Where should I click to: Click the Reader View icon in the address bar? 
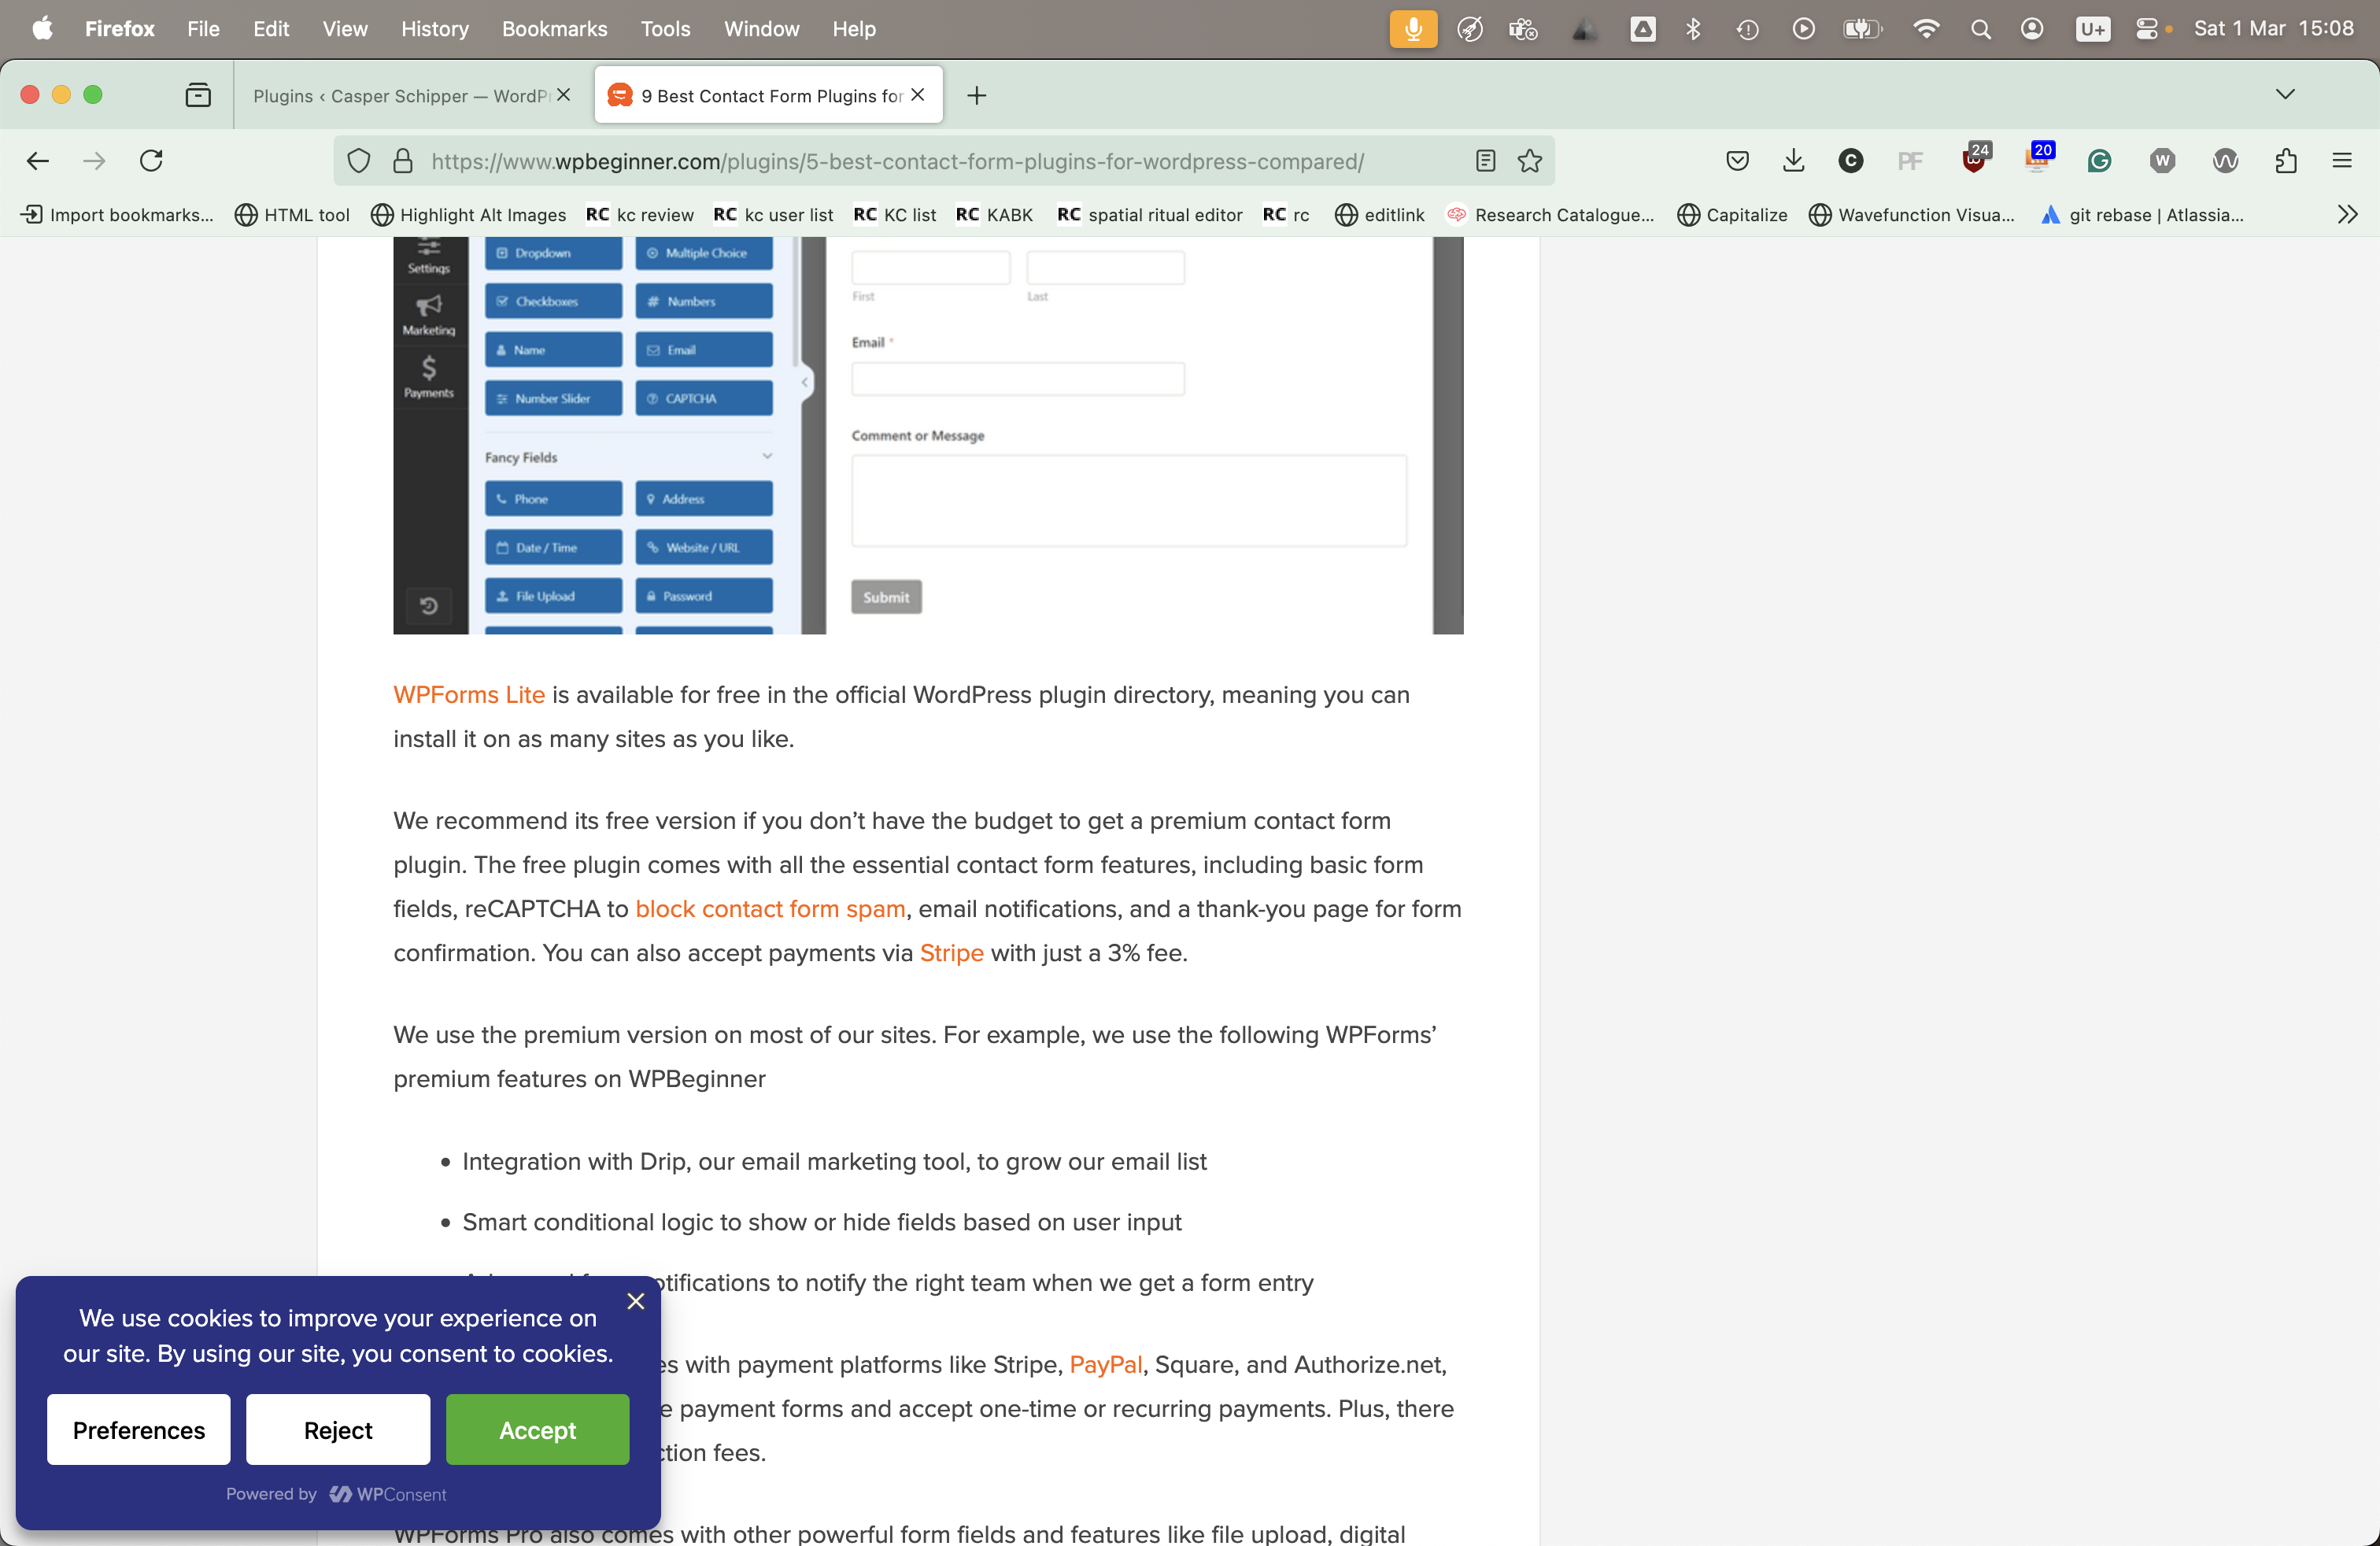point(1485,161)
